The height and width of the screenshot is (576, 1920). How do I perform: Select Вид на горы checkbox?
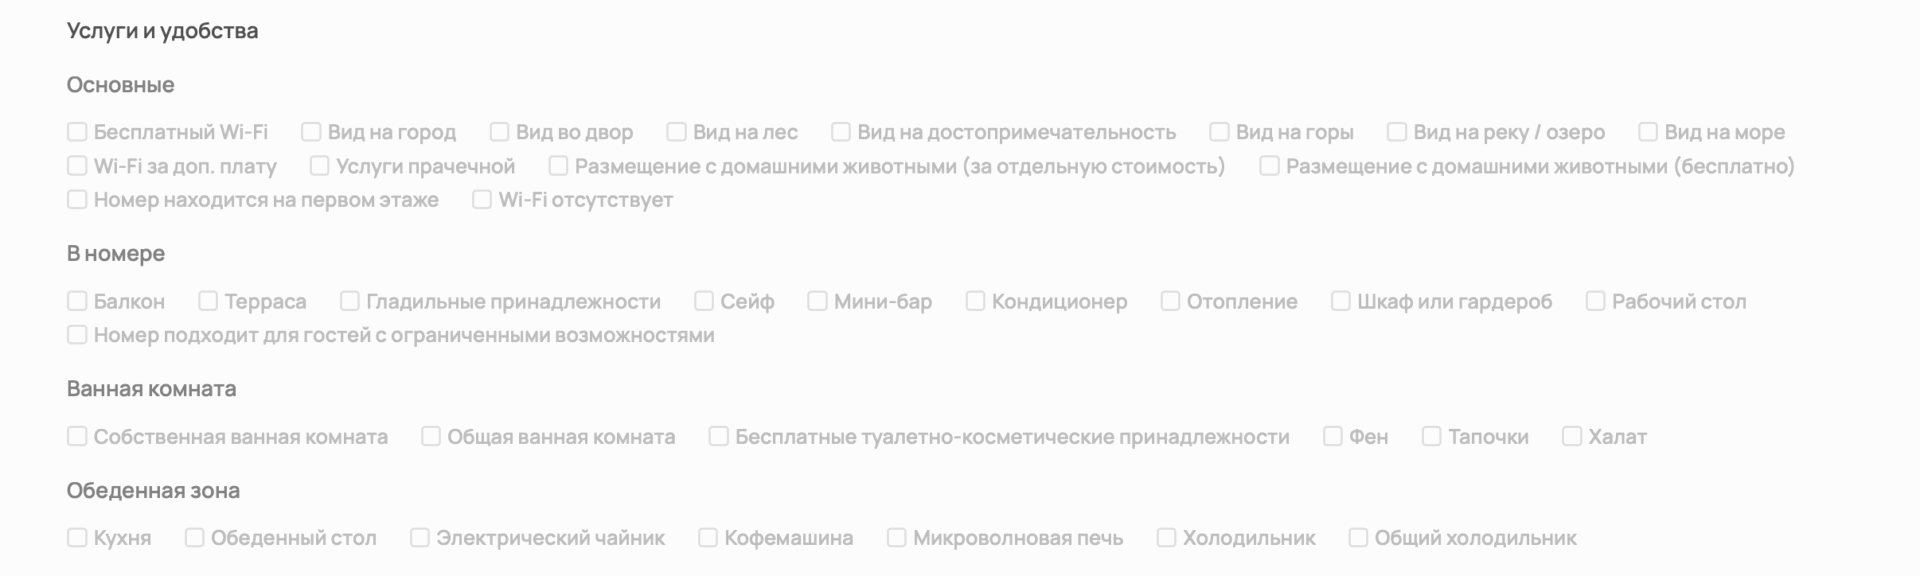click(x=1219, y=132)
